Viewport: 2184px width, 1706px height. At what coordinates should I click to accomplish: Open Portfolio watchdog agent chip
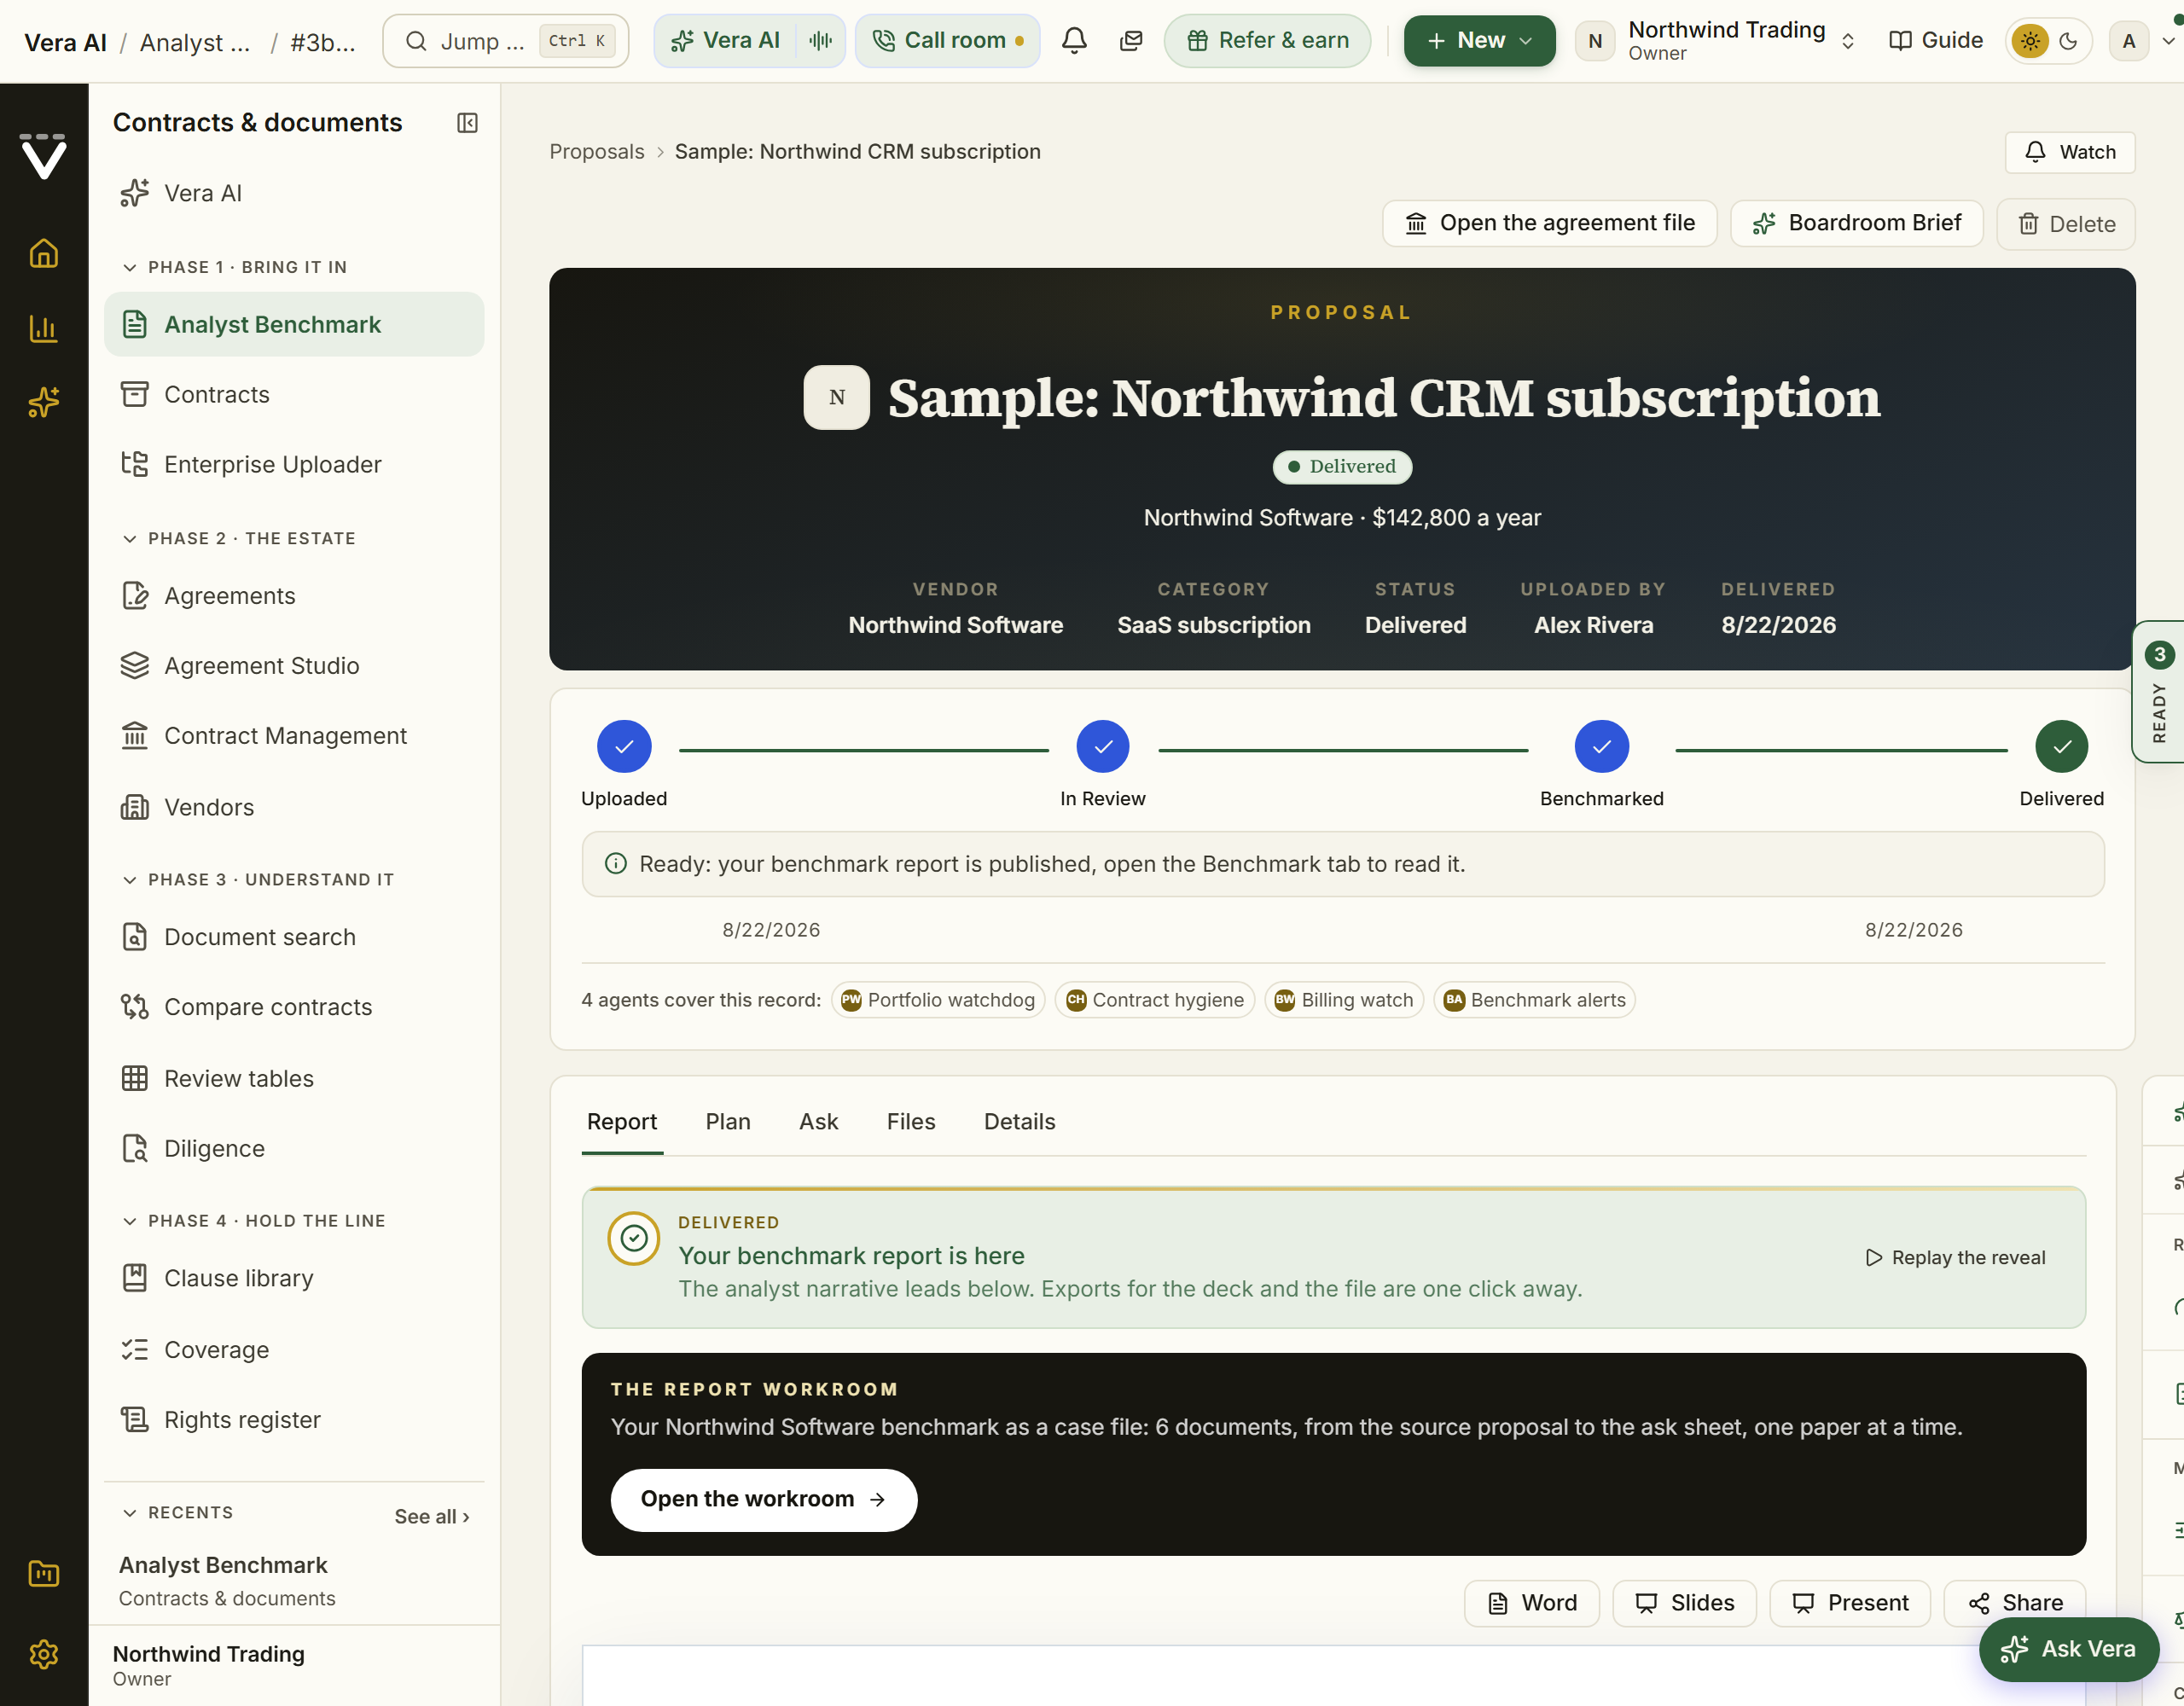[938, 1000]
